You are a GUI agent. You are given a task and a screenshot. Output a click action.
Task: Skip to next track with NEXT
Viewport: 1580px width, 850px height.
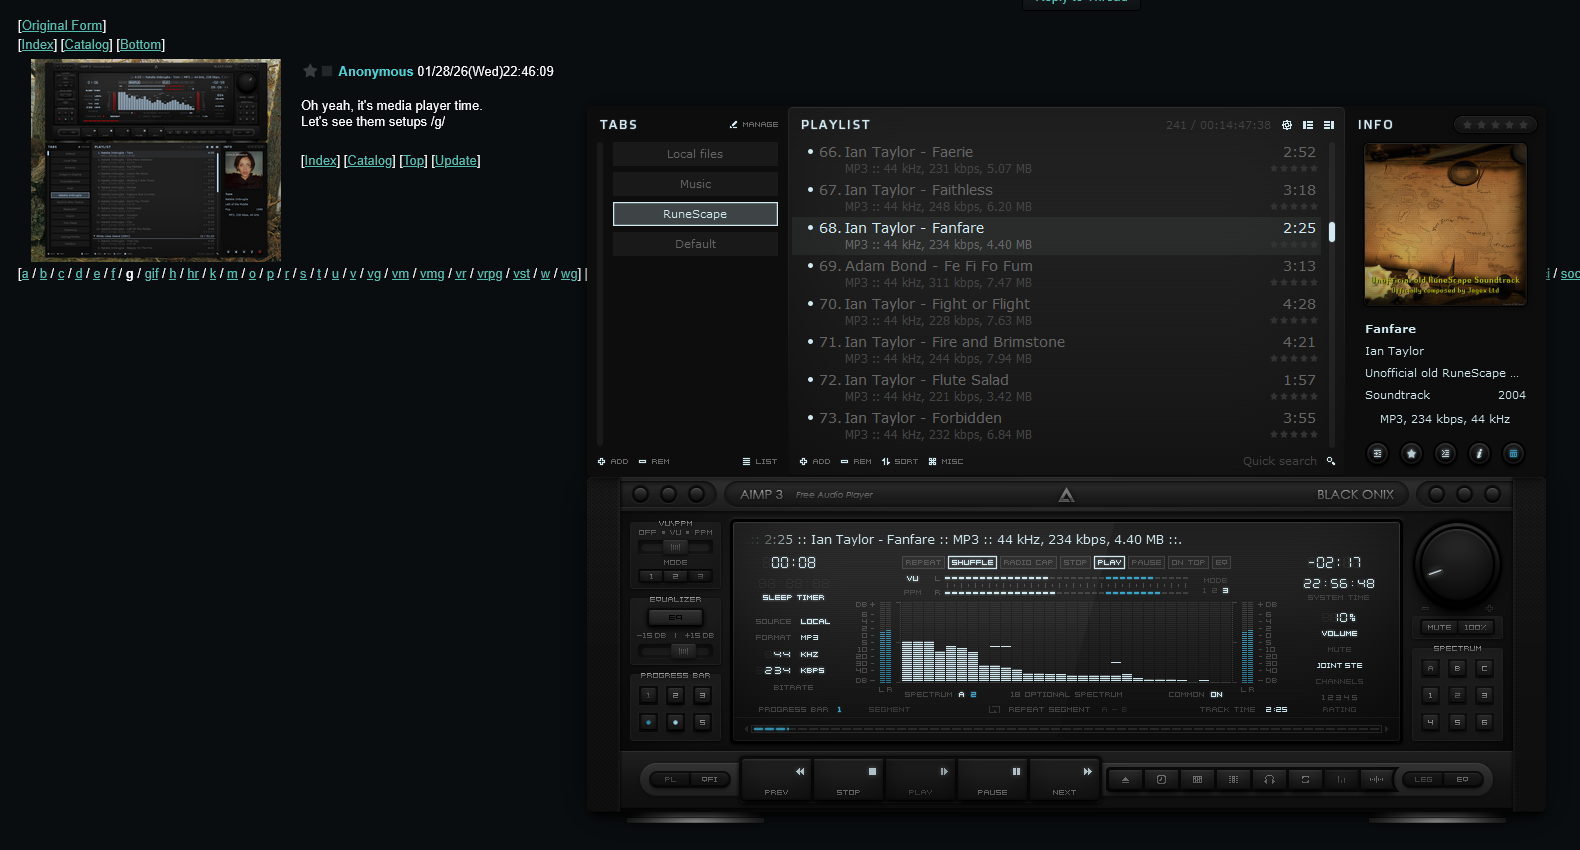1065,779
